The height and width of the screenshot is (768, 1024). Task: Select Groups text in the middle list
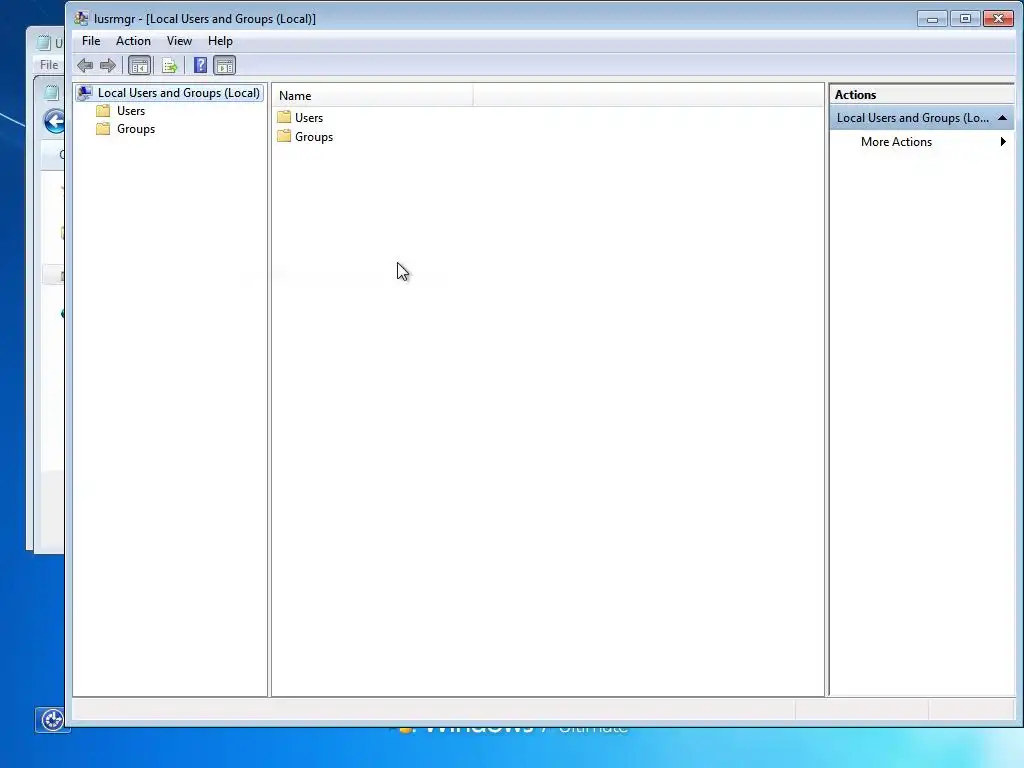click(314, 136)
